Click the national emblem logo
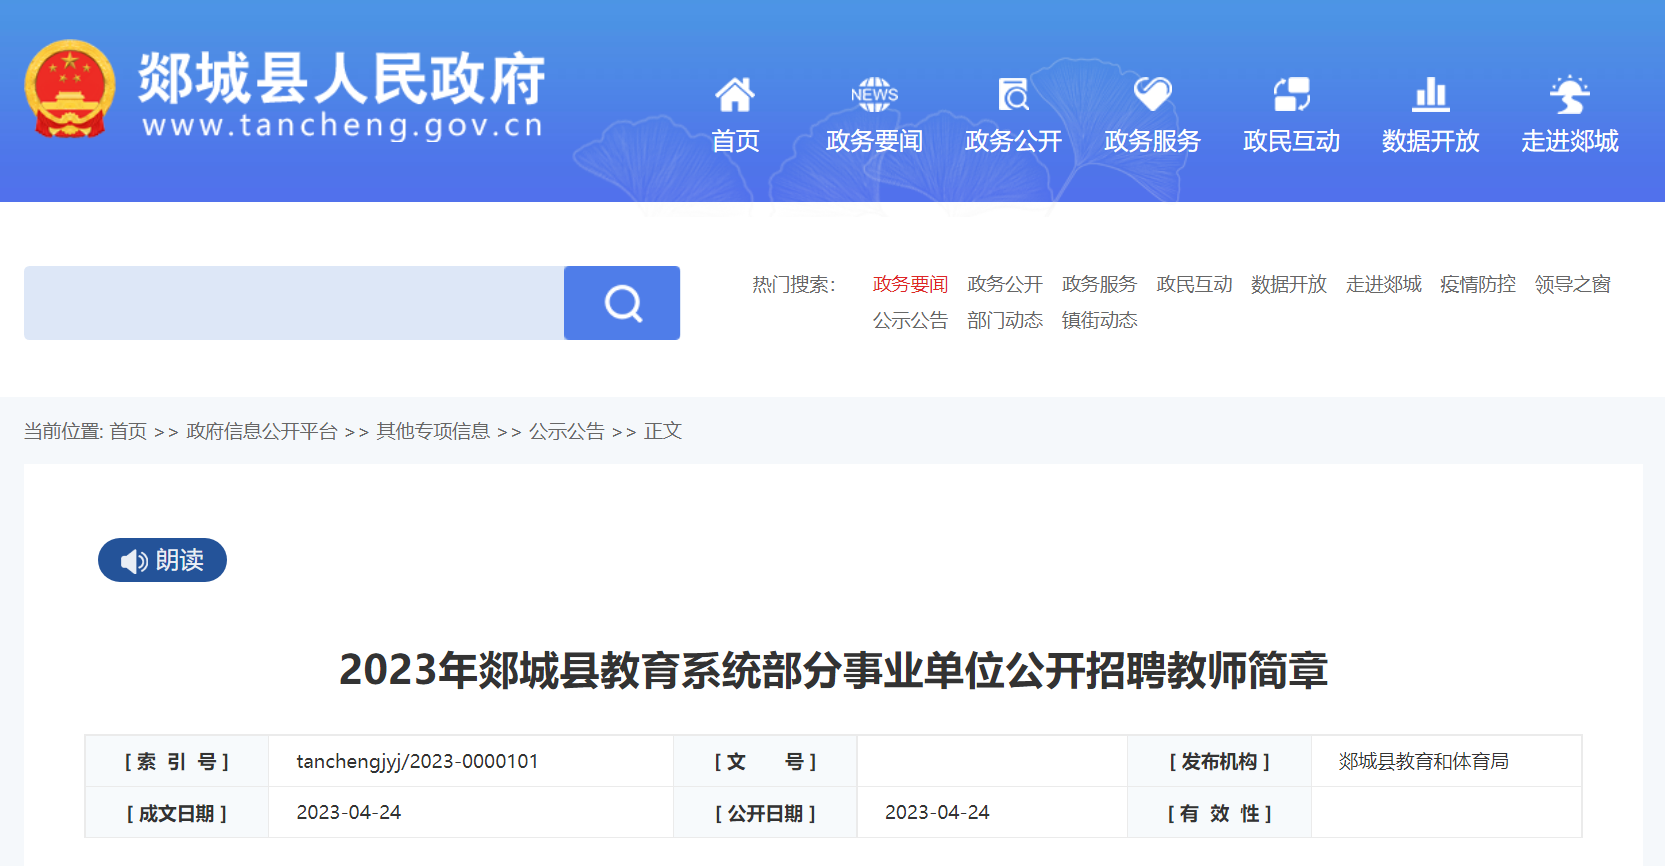This screenshot has width=1665, height=866. click(x=69, y=89)
